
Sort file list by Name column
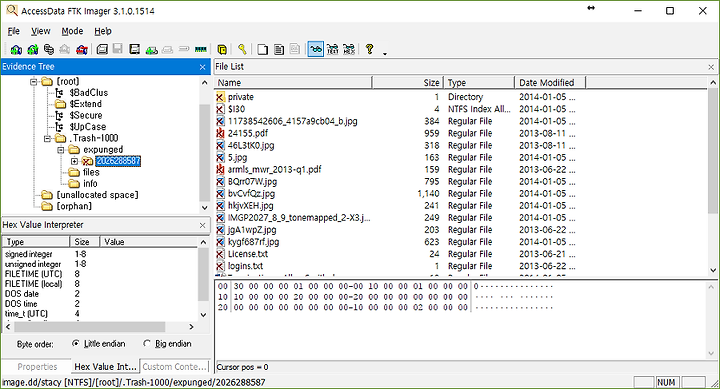tap(293, 83)
